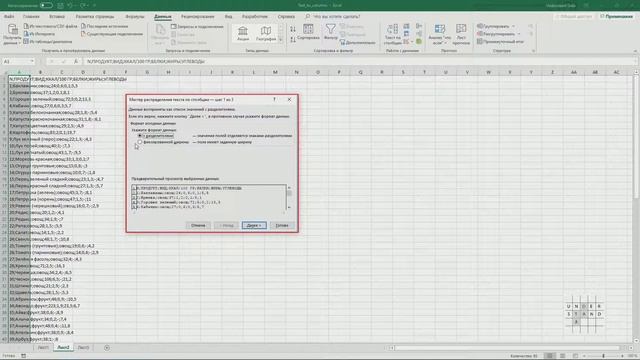640x360 pixels.
Task: Switch to the Лист1 sheet tab
Action: pos(43,348)
